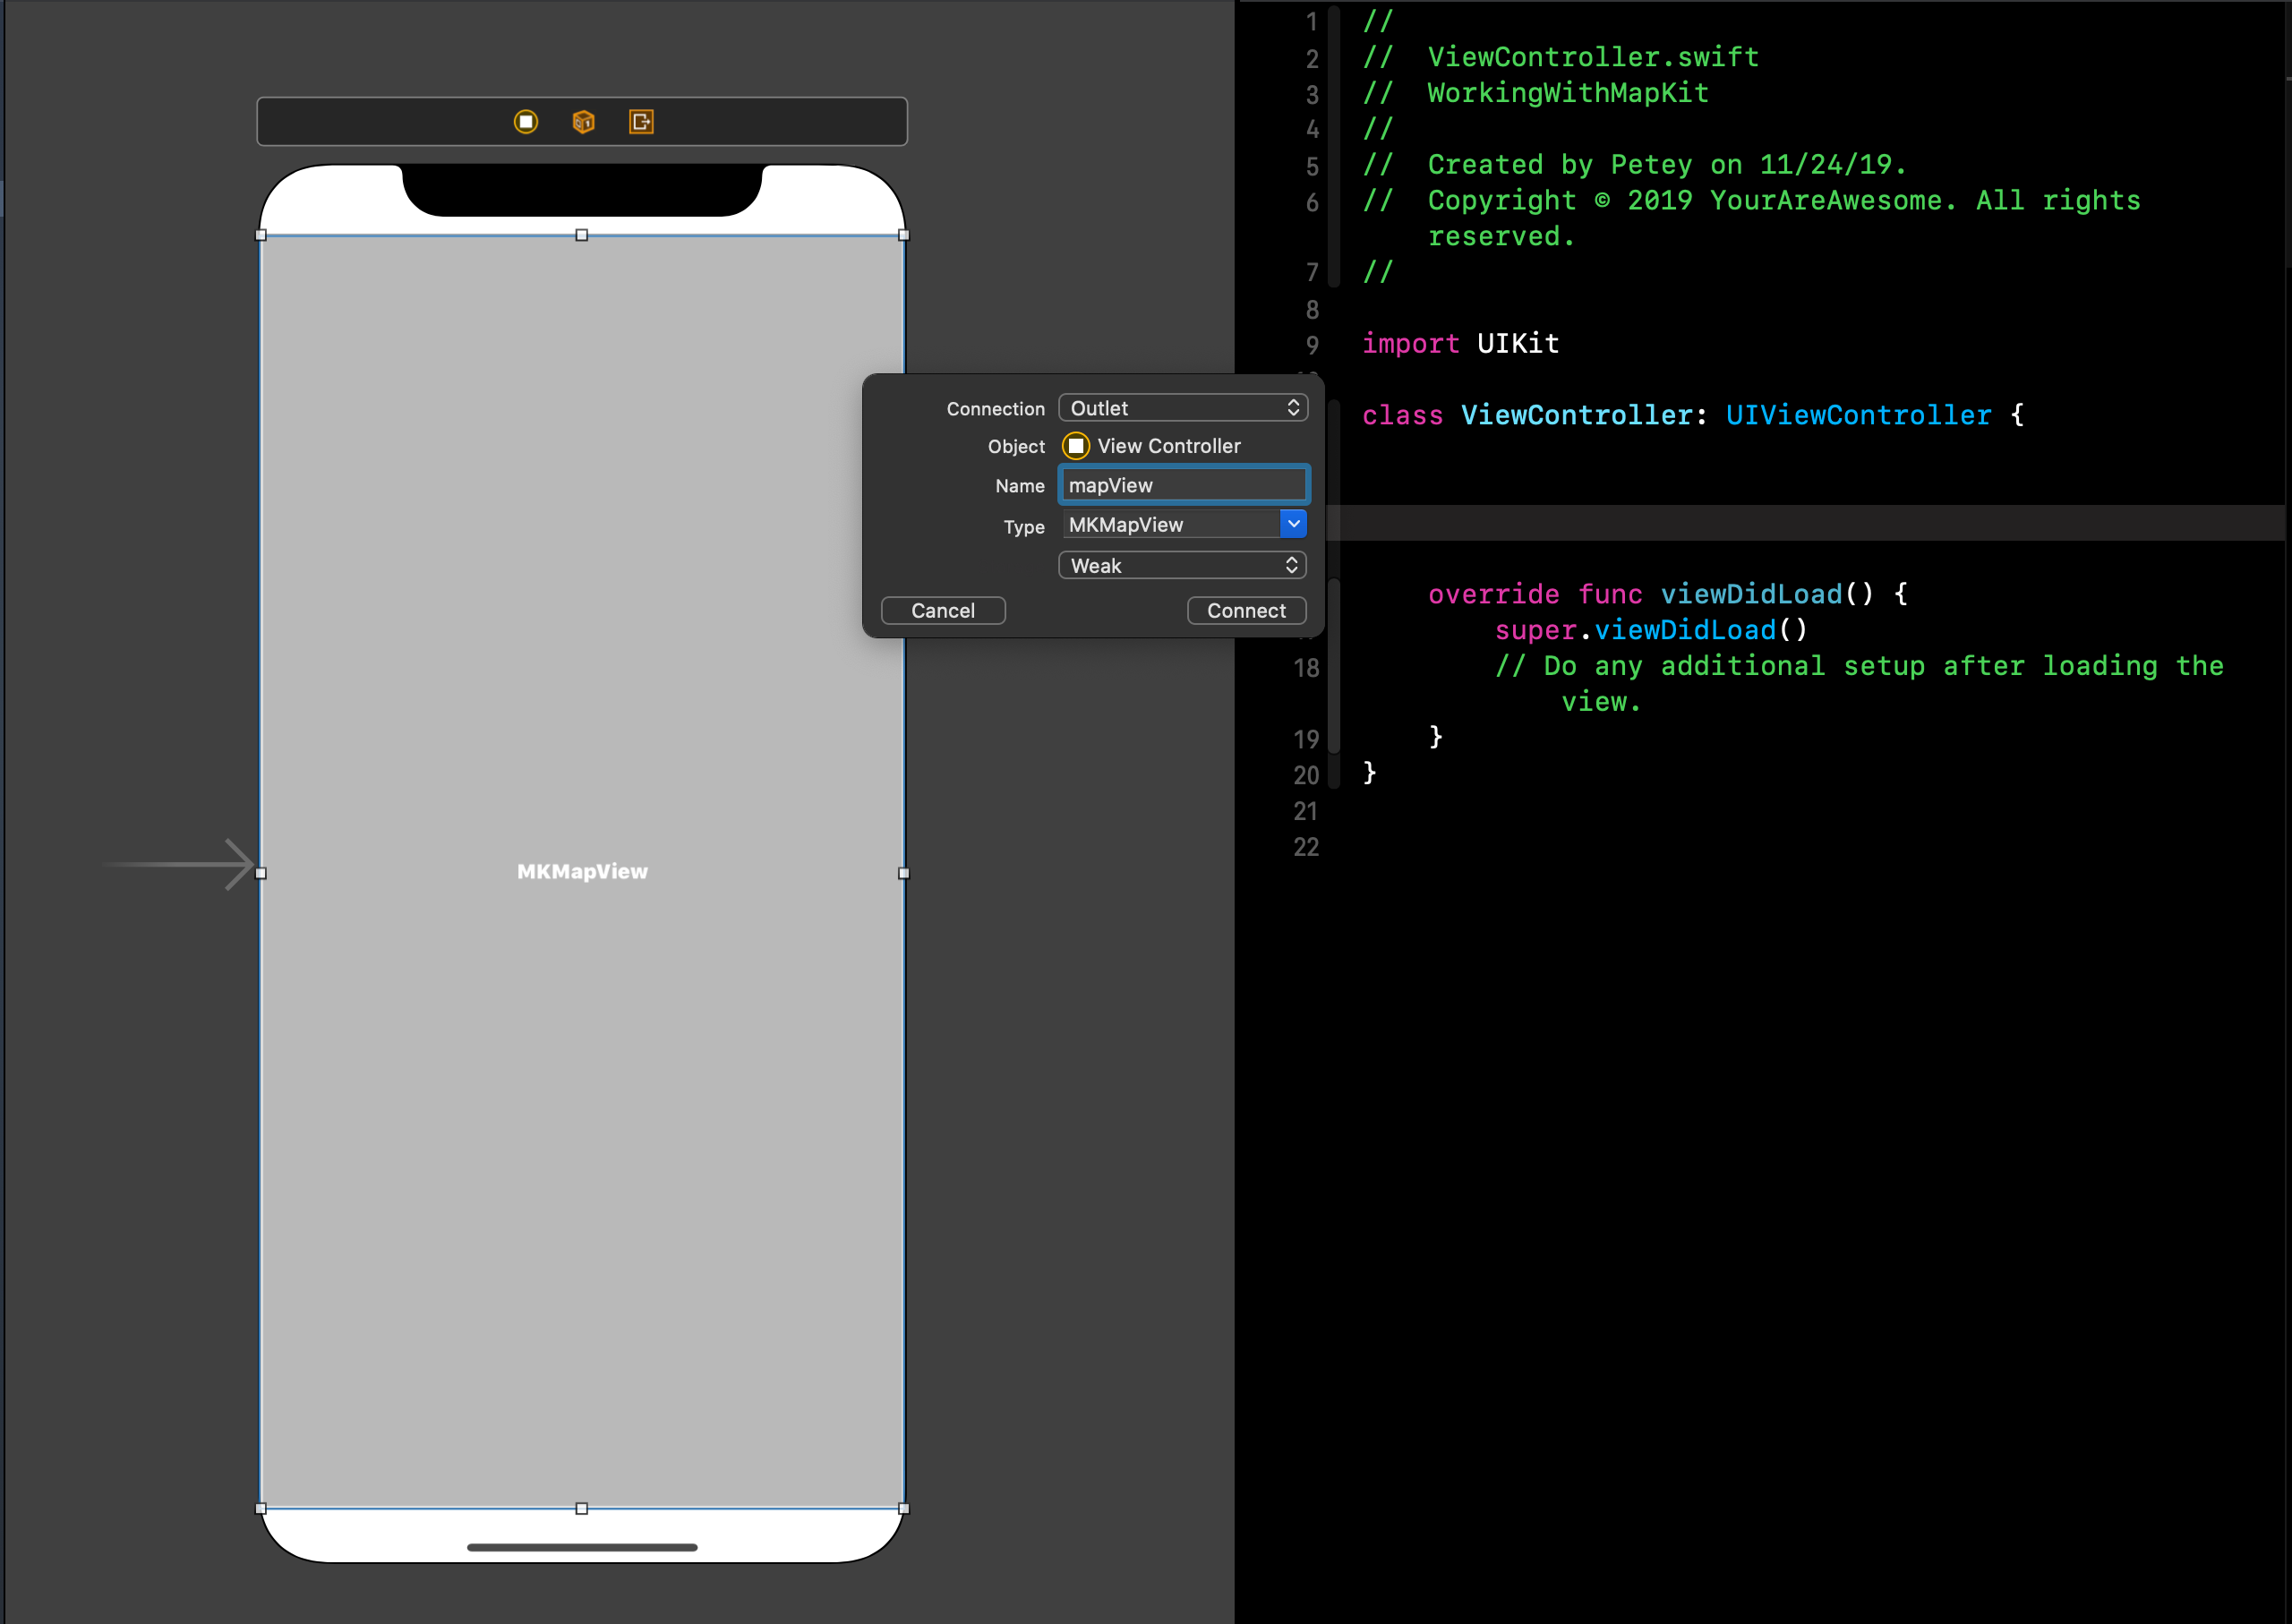The width and height of the screenshot is (2292, 1624).
Task: Open the Connection dropdown showing Outlet
Action: [1183, 407]
